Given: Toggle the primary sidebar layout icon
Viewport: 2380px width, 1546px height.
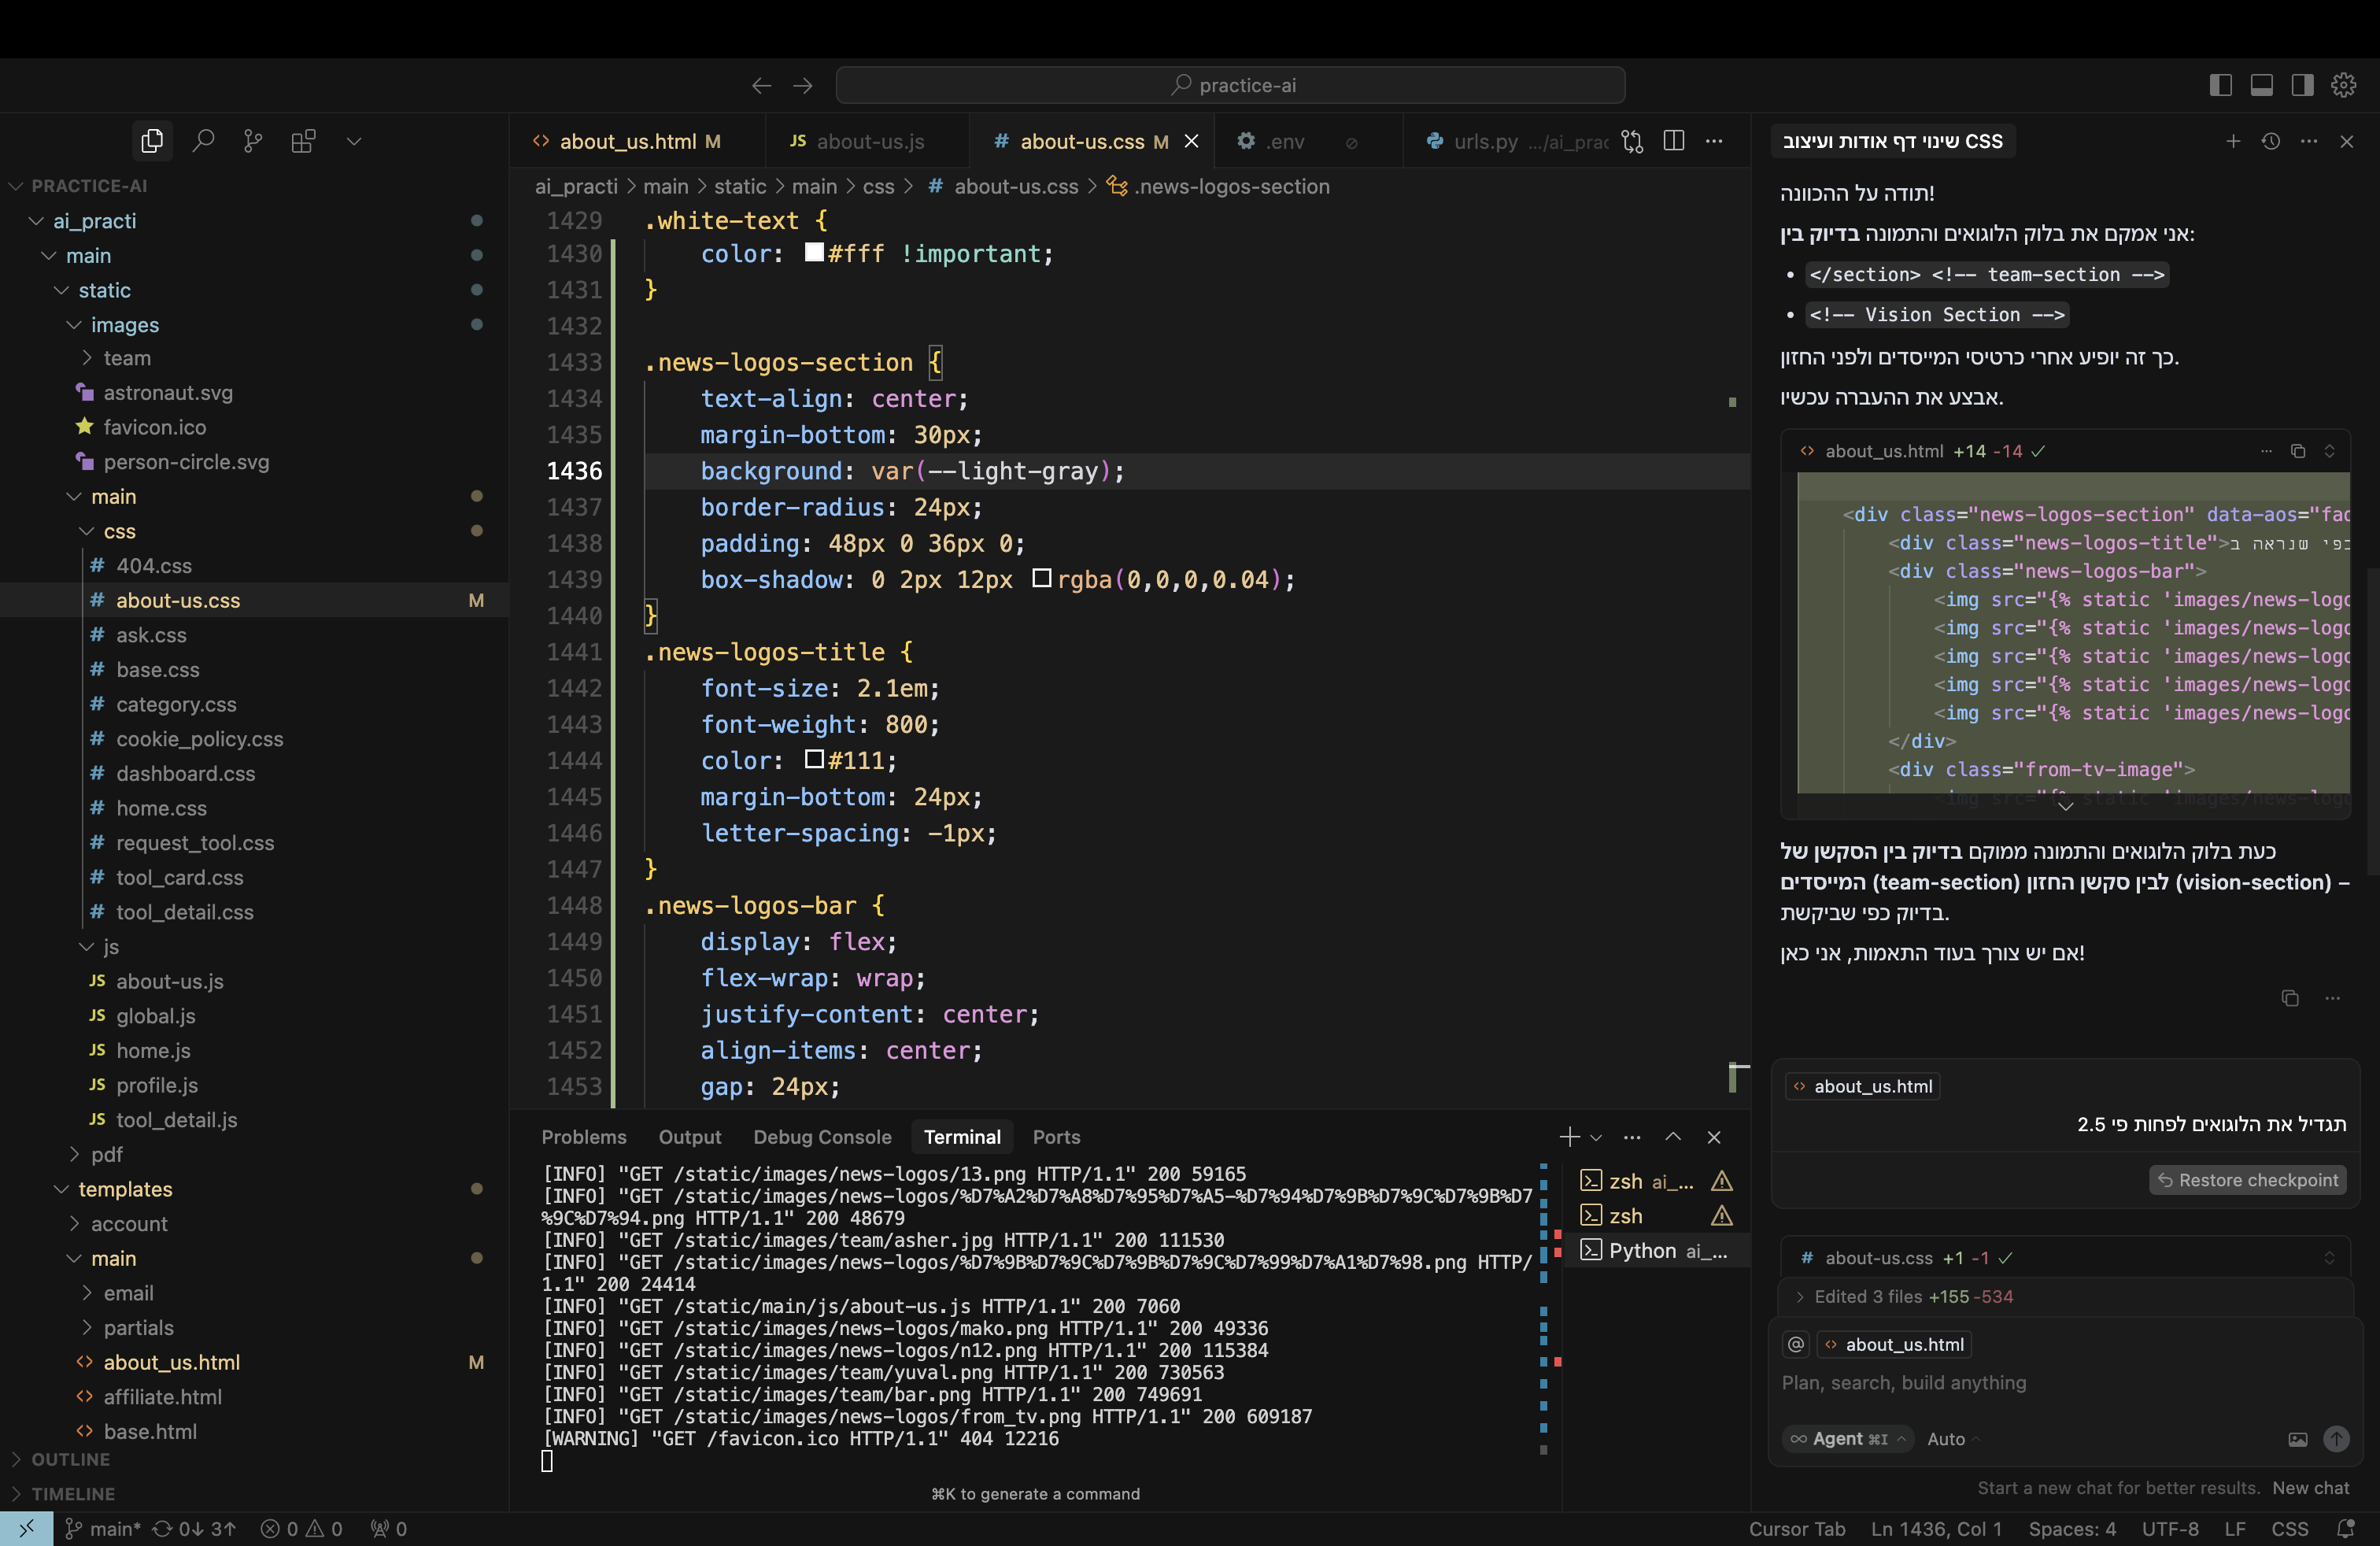Looking at the screenshot, I should pos(2220,85).
